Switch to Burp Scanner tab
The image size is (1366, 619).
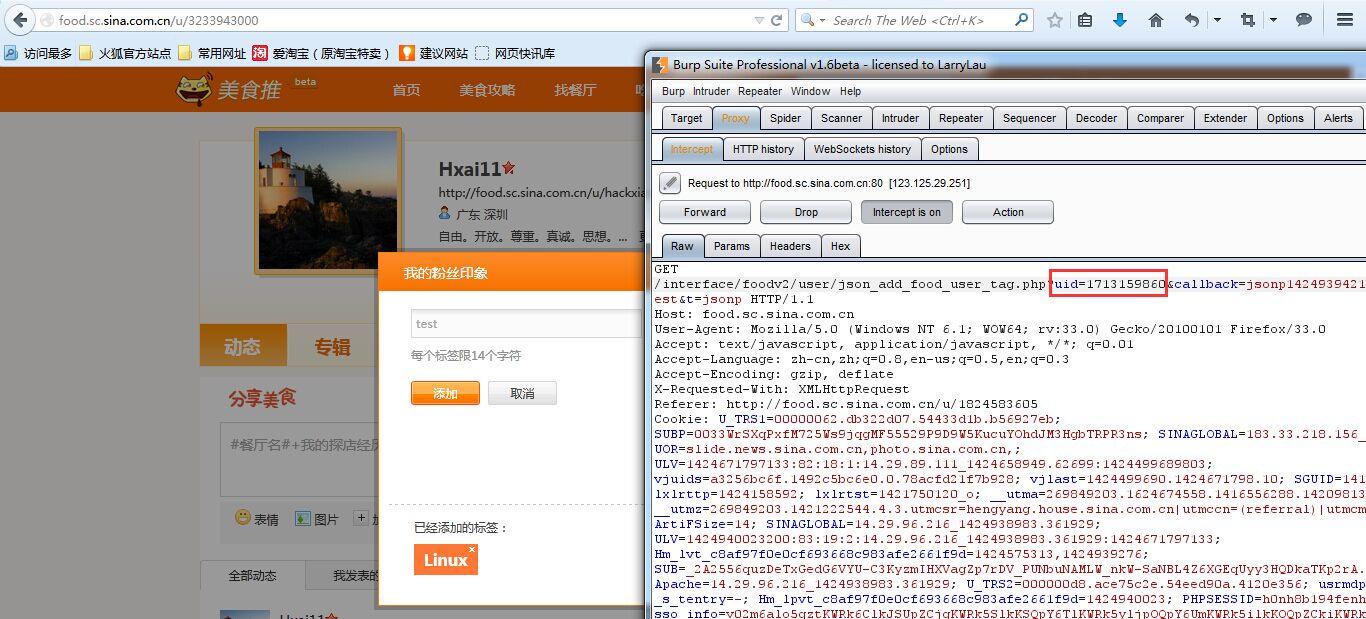(x=841, y=118)
